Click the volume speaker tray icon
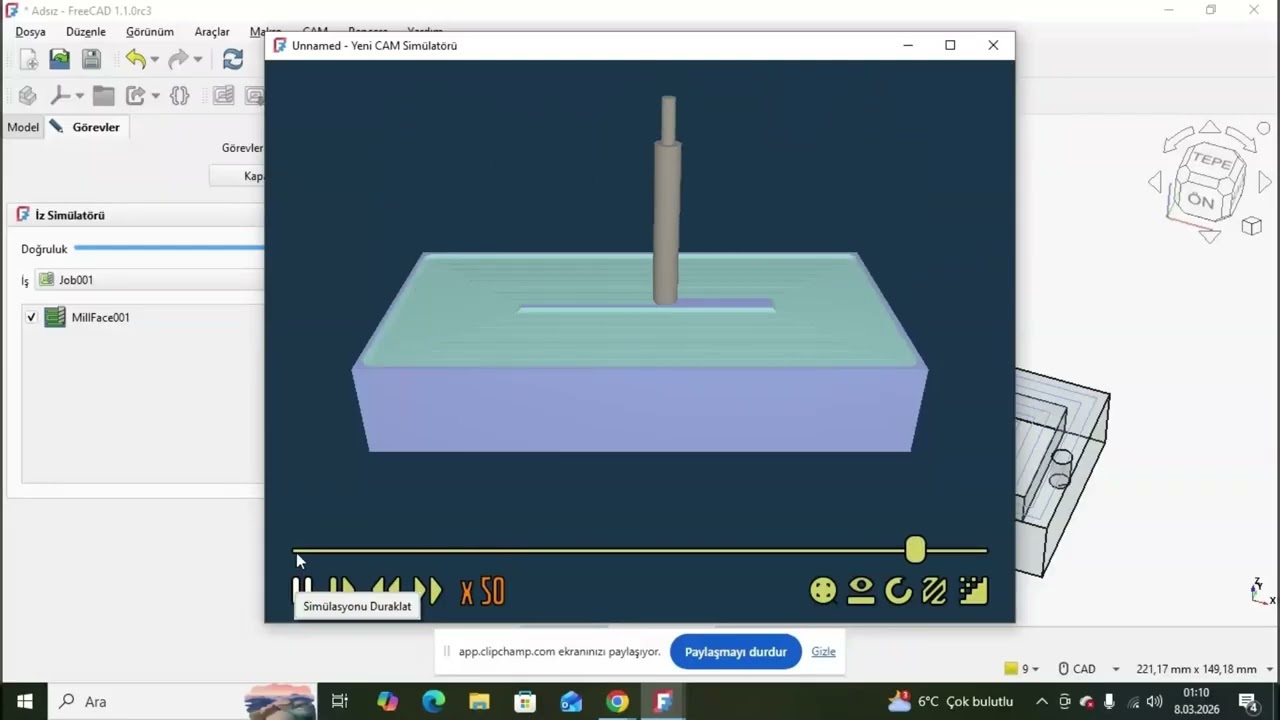The image size is (1280, 720). (x=1154, y=701)
